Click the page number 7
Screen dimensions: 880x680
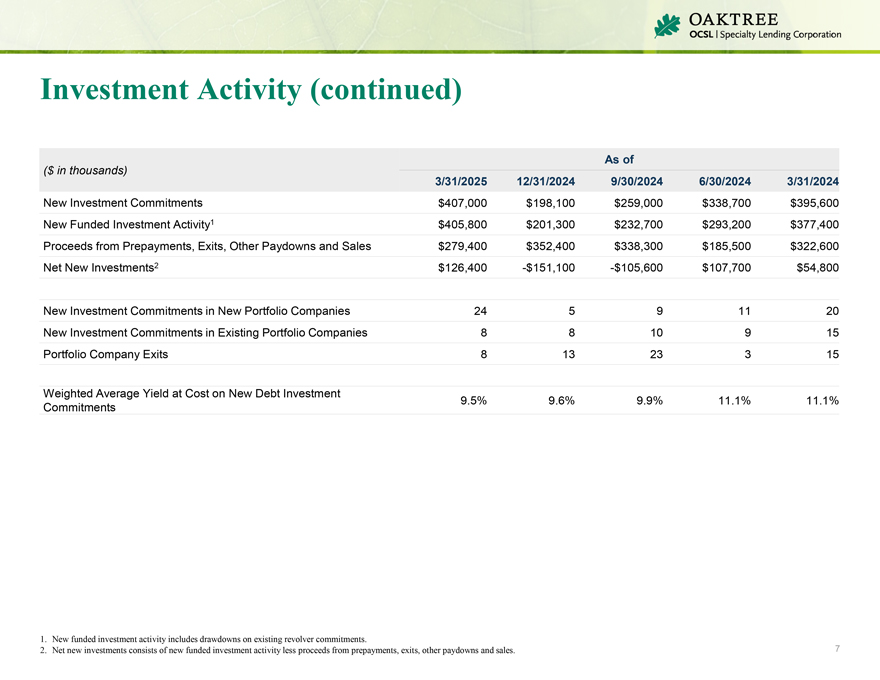tap(836, 650)
